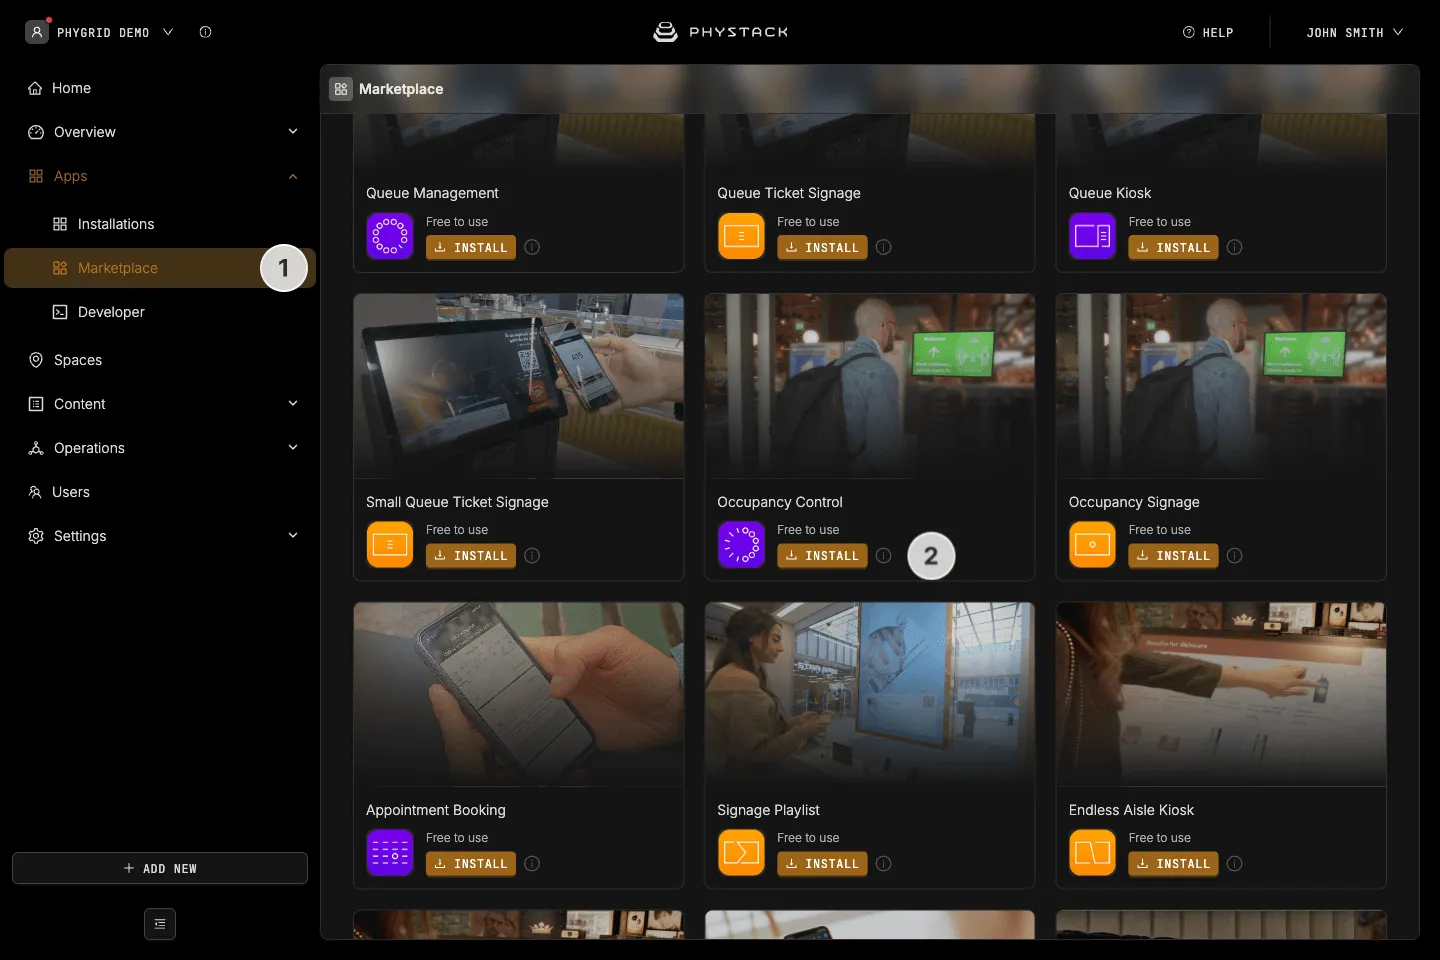Open the Endless Aisle Kiosk preview image
This screenshot has width=1440, height=960.
[1221, 694]
